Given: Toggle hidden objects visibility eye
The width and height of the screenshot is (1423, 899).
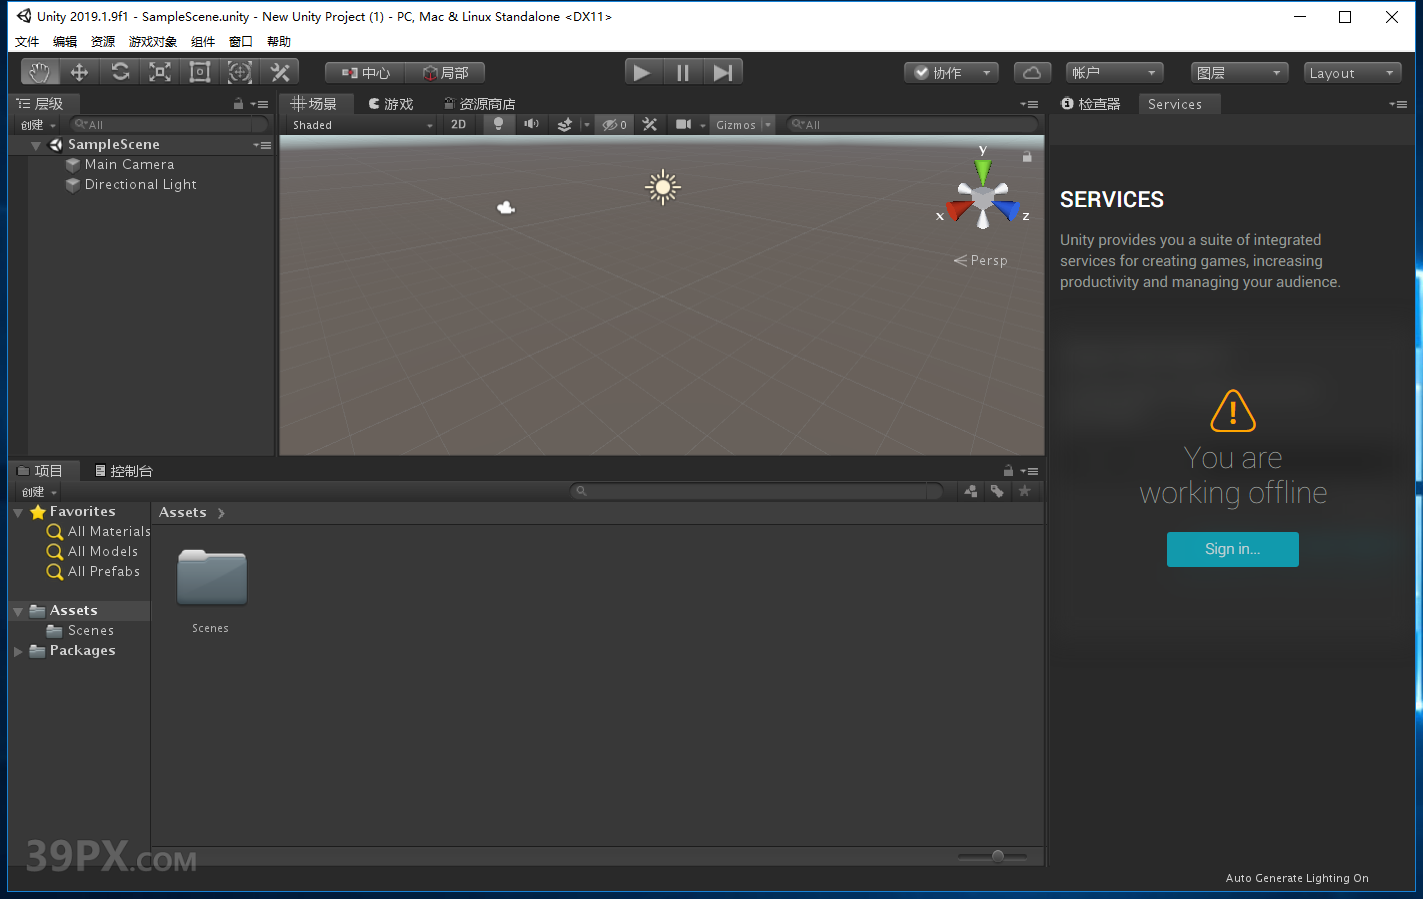Looking at the screenshot, I should (x=614, y=125).
